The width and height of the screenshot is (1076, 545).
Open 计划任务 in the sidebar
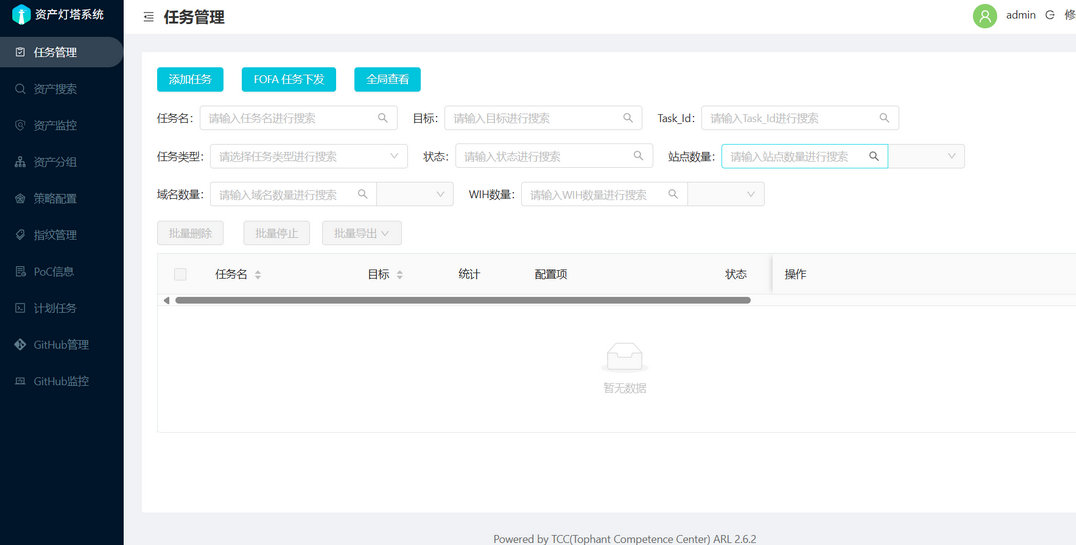62,308
